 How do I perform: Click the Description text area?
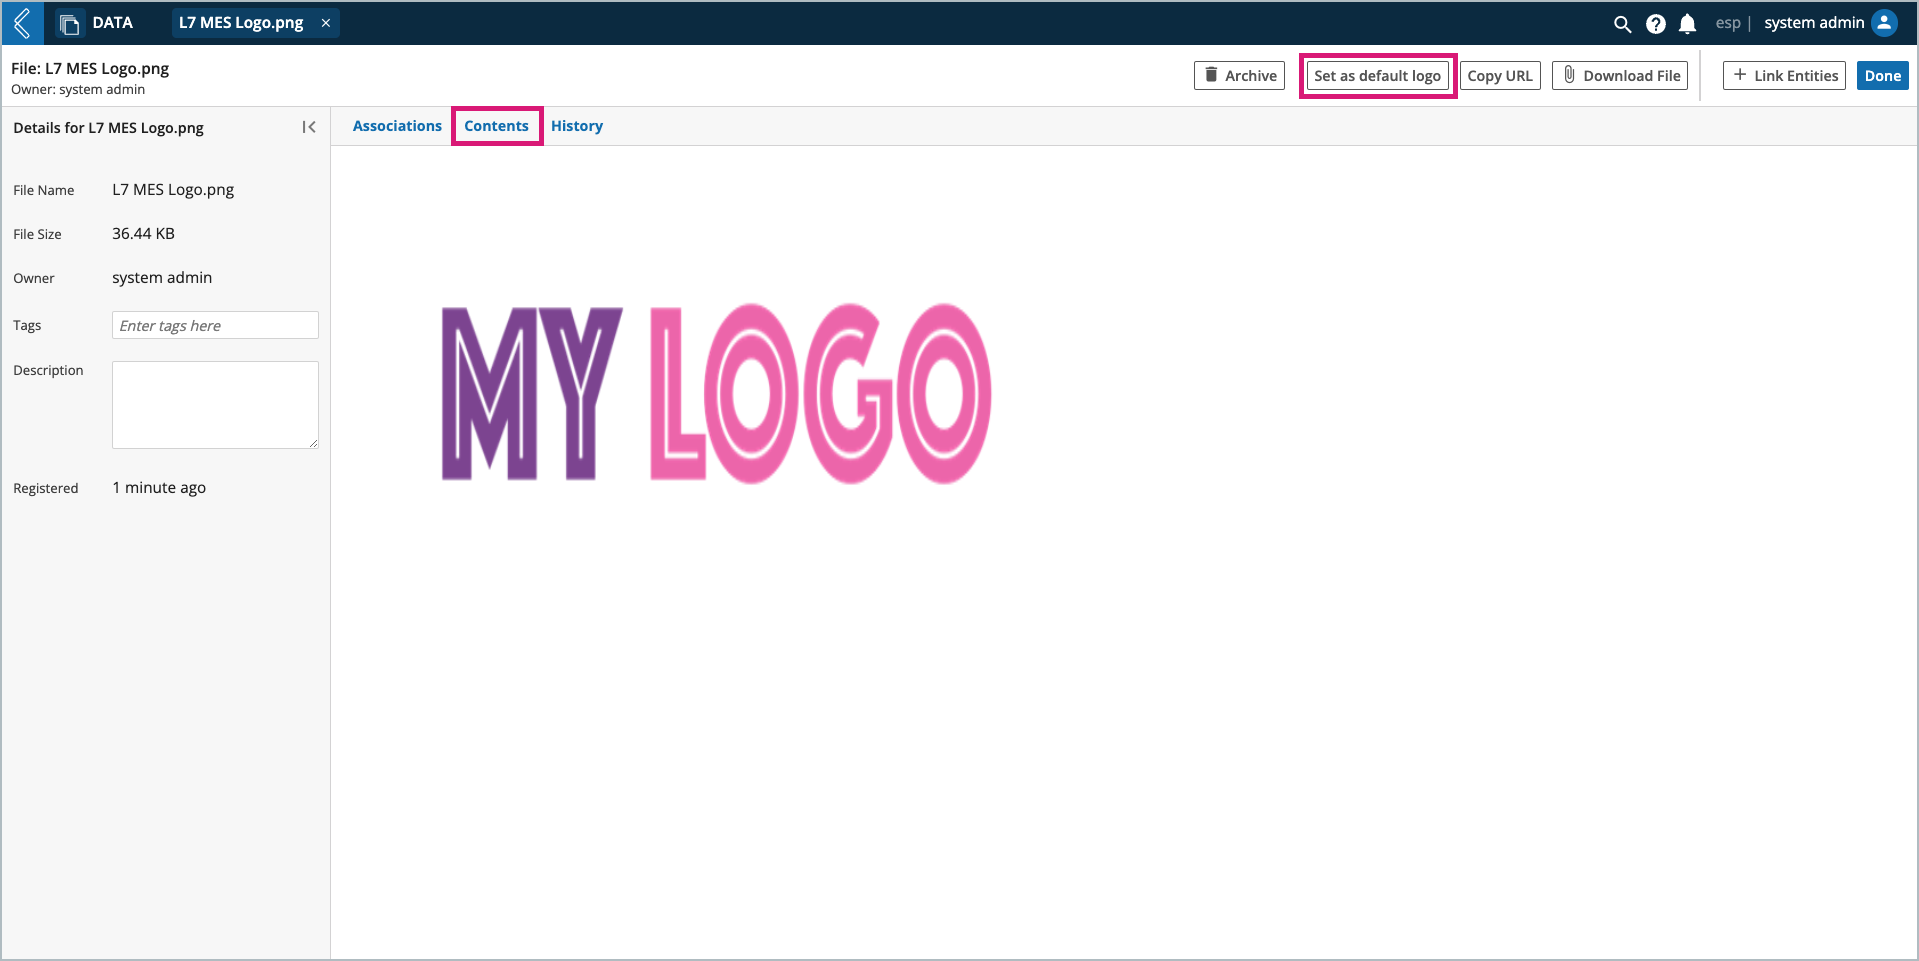[215, 405]
